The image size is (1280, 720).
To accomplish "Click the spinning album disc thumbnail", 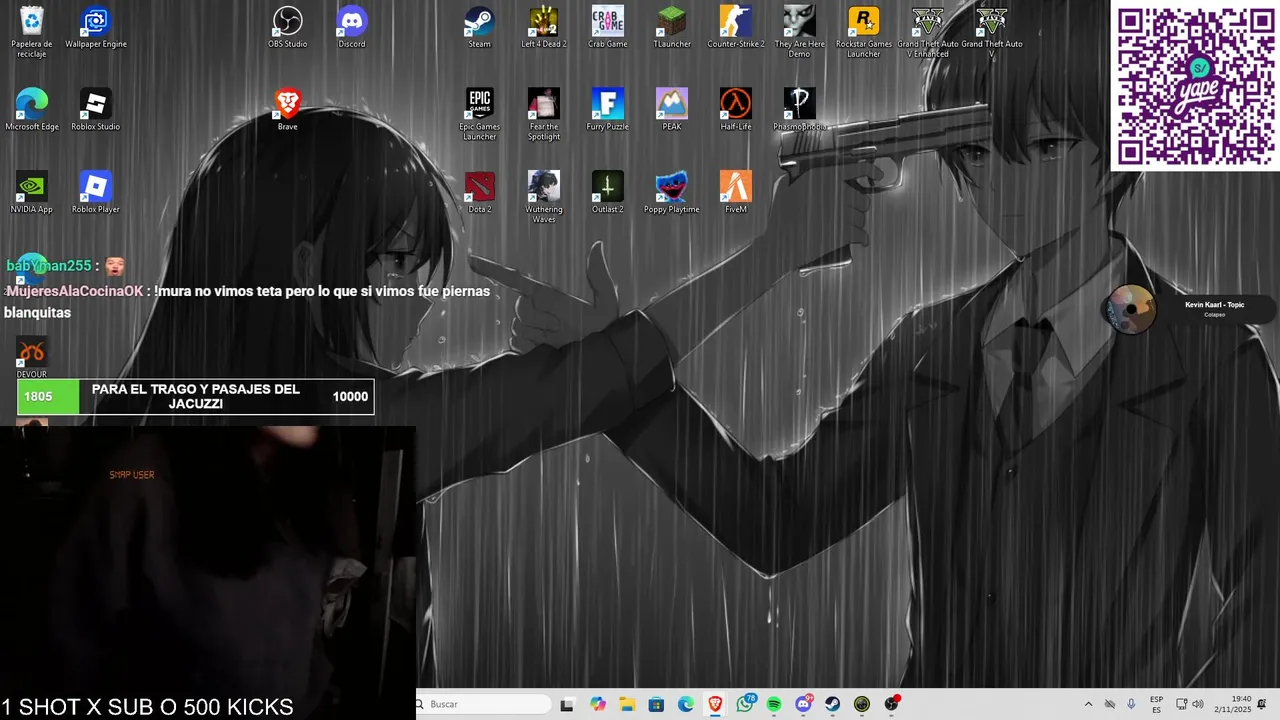I will pos(1131,309).
